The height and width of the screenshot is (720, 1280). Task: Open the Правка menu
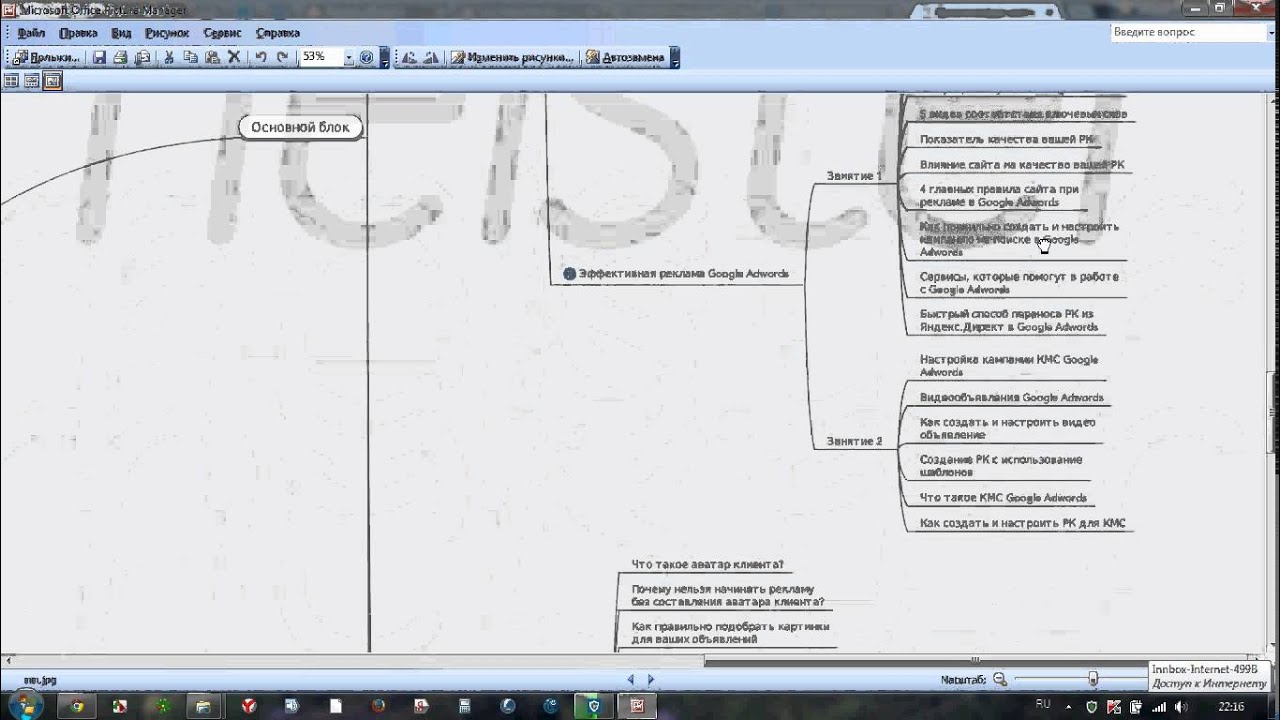pos(78,33)
